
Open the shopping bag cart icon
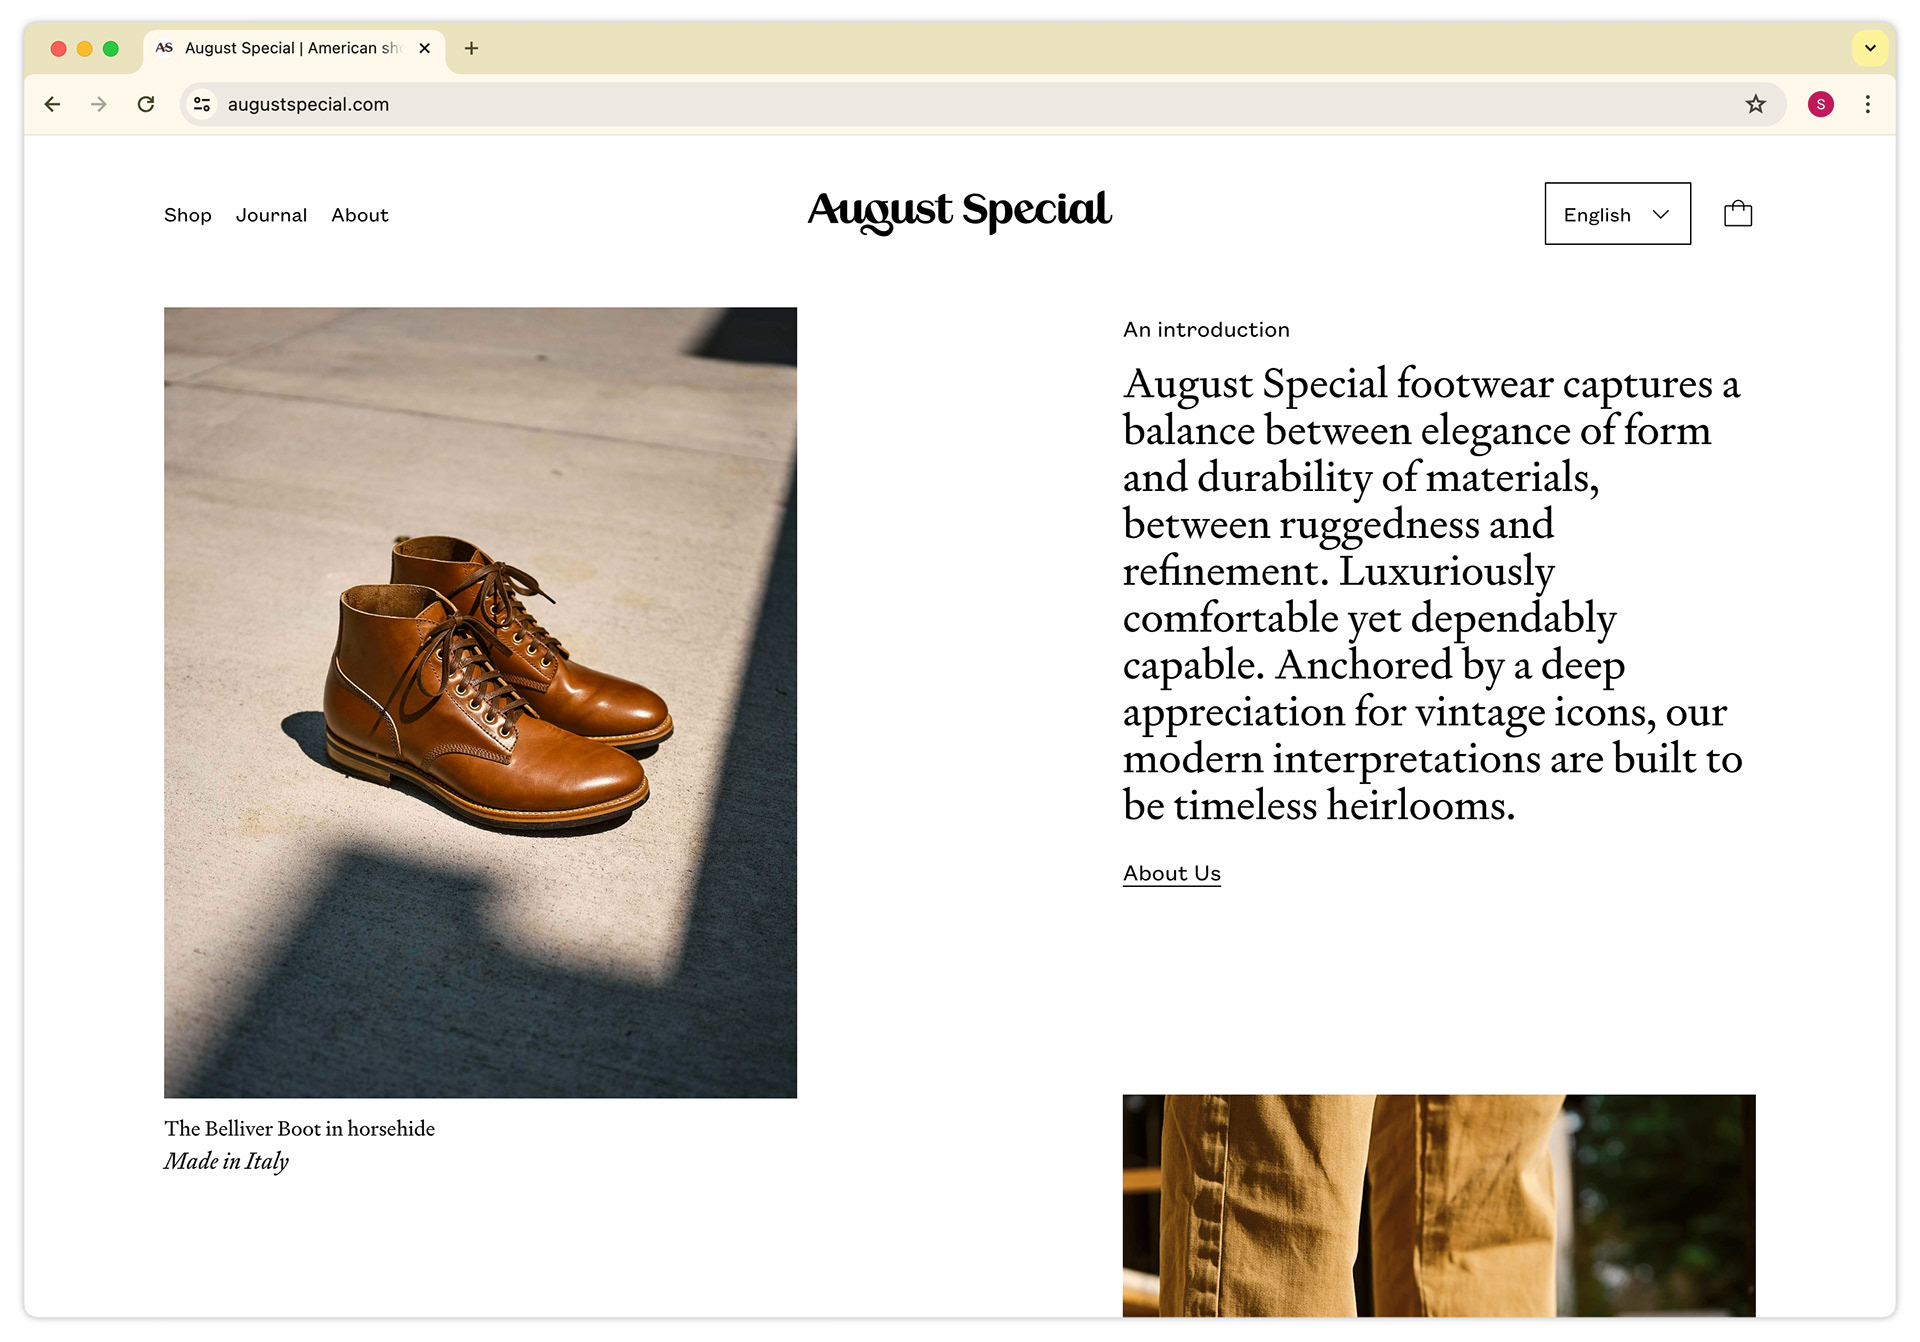(x=1737, y=214)
